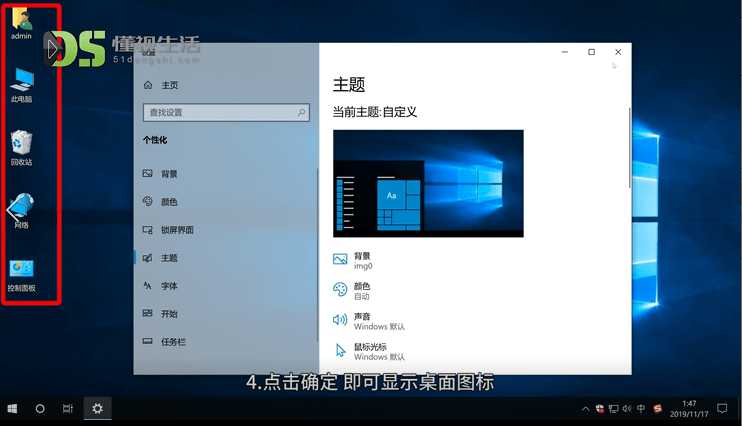Open the 控制面板 control panel icon

(x=21, y=275)
